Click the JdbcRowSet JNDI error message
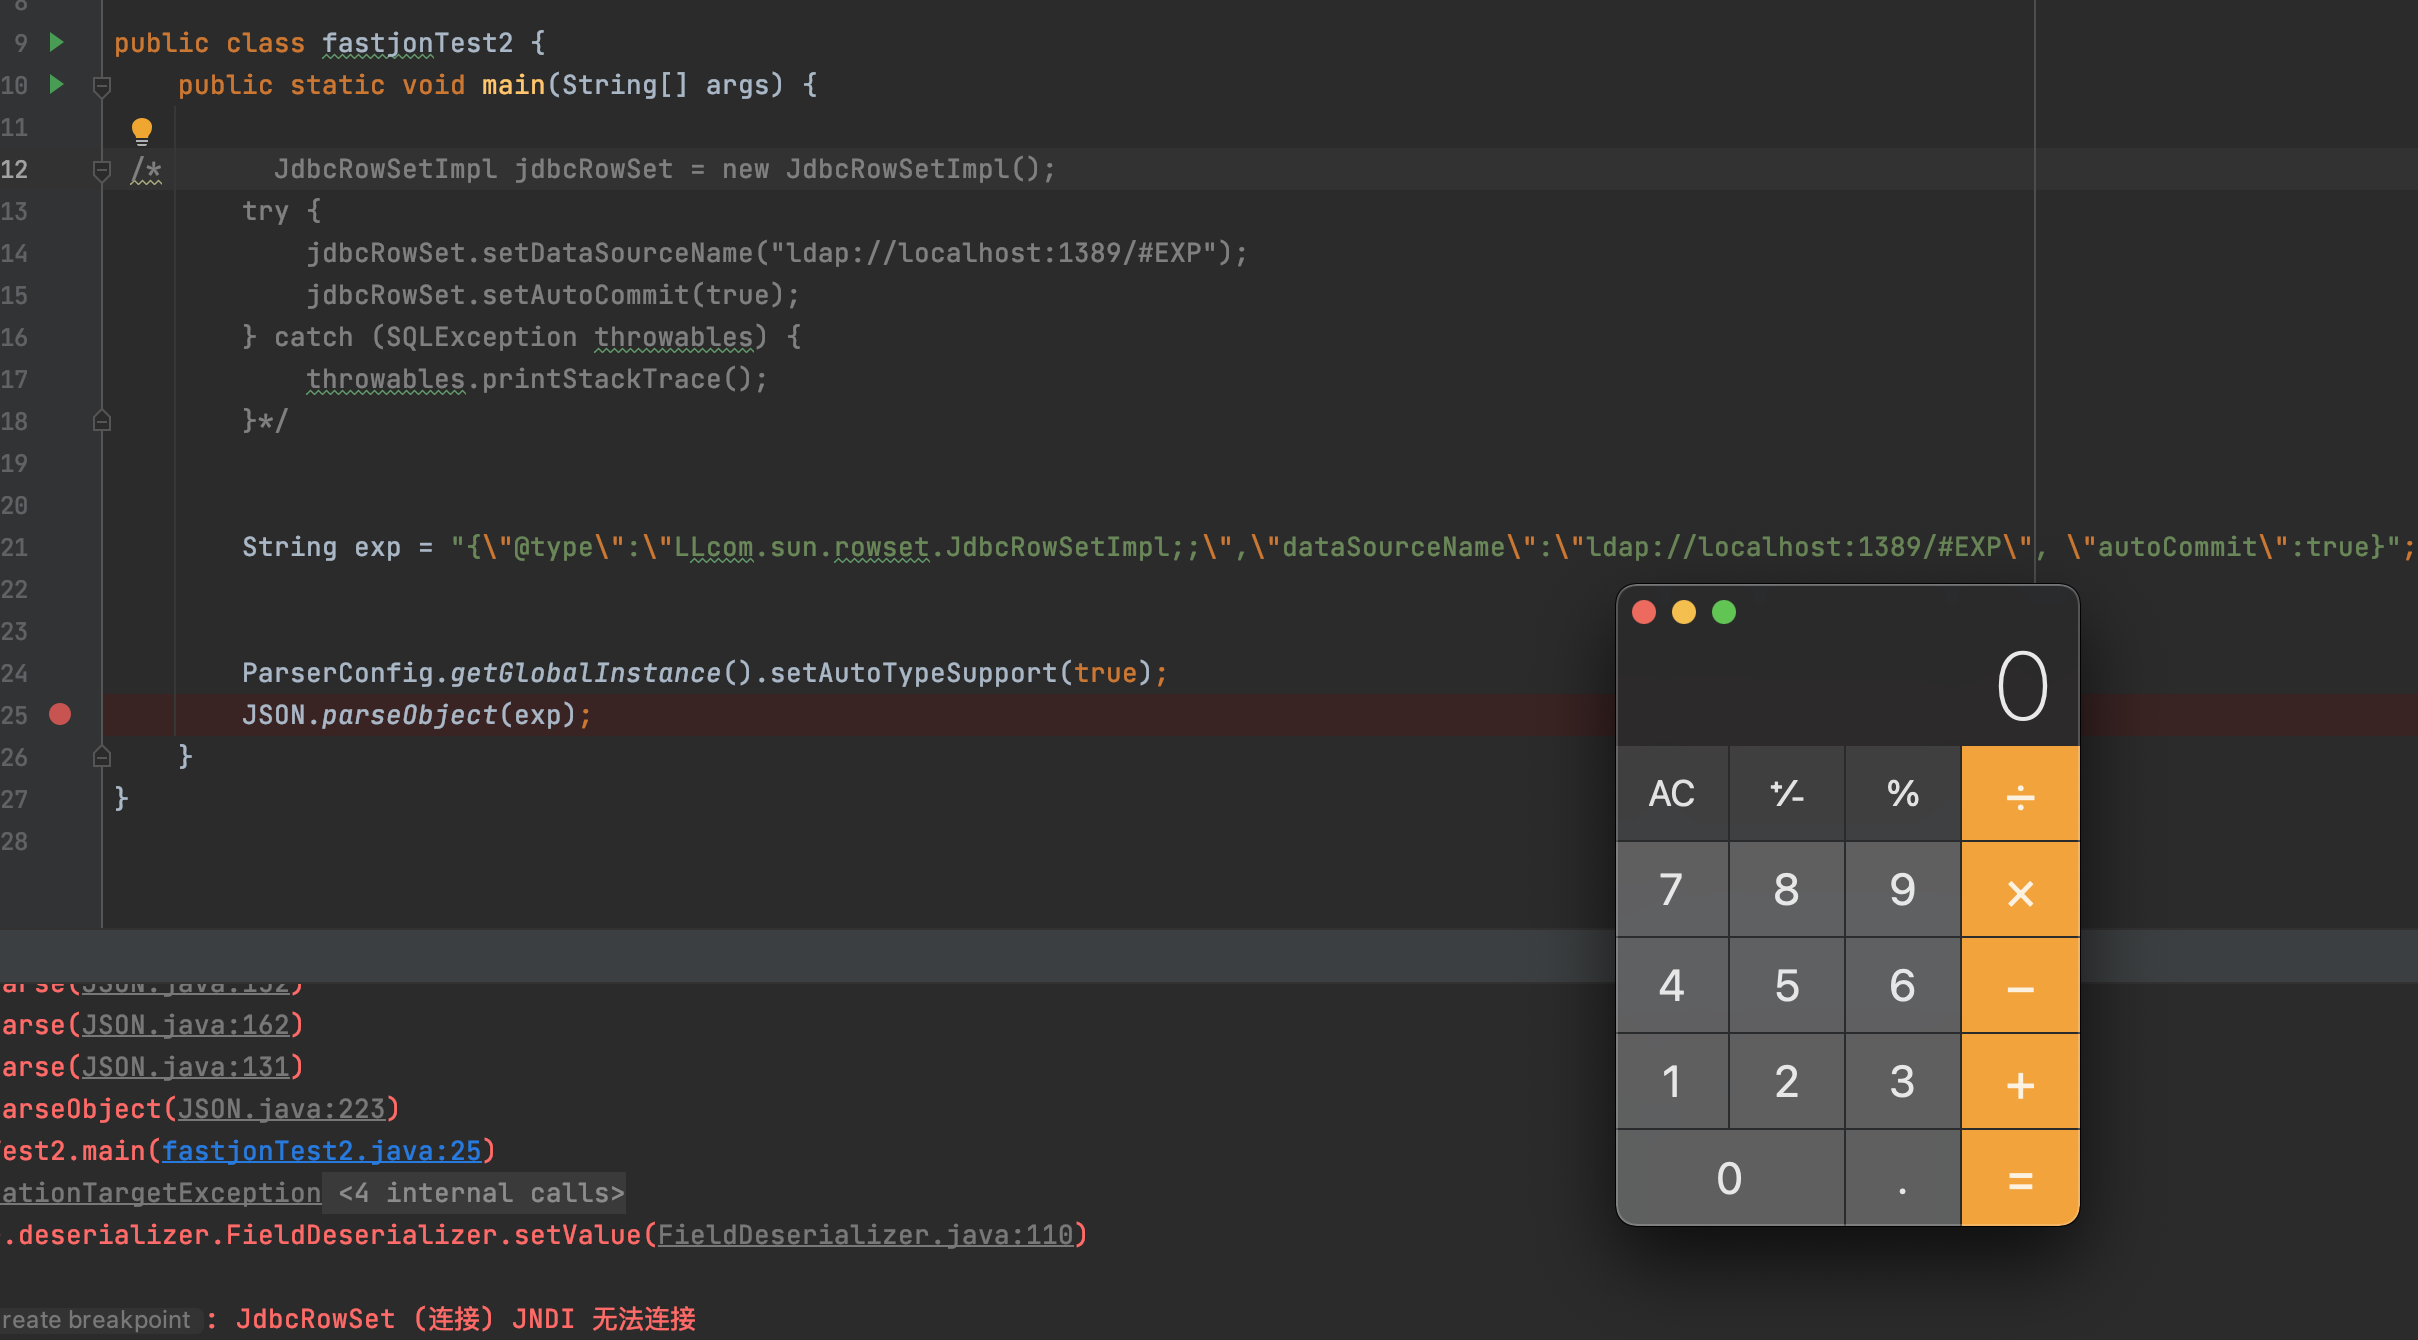 pyautogui.click(x=466, y=1319)
